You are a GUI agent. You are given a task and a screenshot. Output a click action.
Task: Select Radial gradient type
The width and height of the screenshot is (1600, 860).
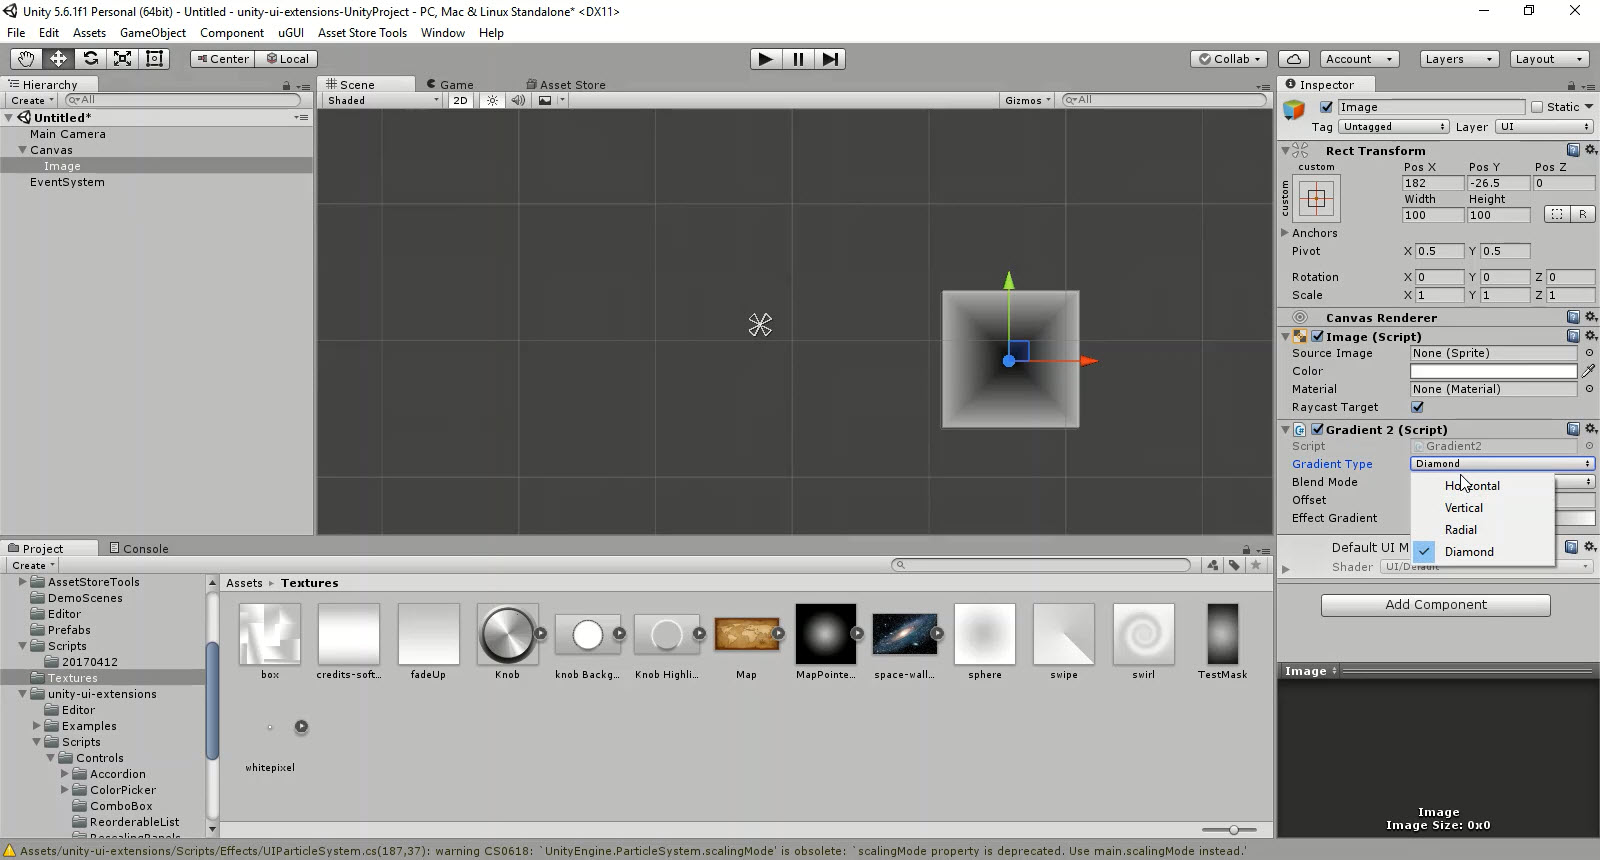1483,530
